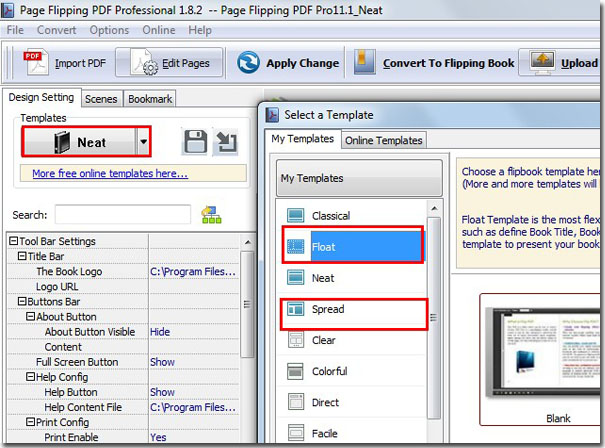Image resolution: width=605 pixels, height=448 pixels.
Task: Select the Spread template icon
Action: (x=296, y=309)
